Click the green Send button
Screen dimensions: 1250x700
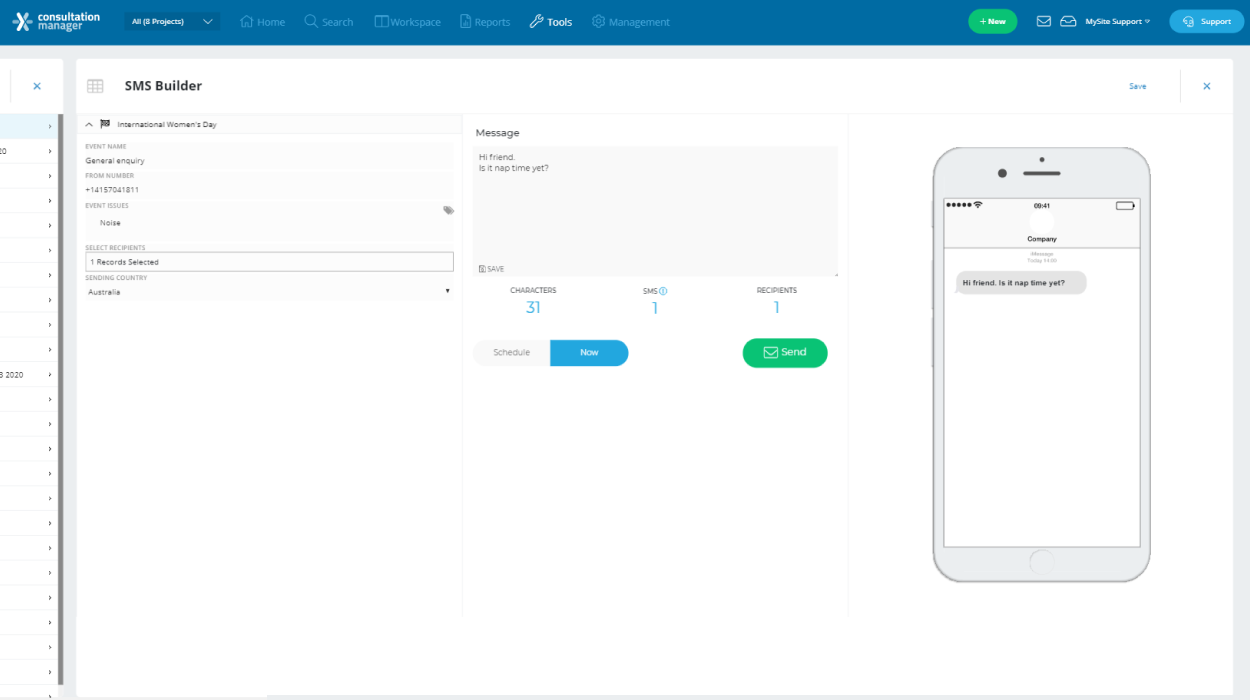click(x=785, y=353)
